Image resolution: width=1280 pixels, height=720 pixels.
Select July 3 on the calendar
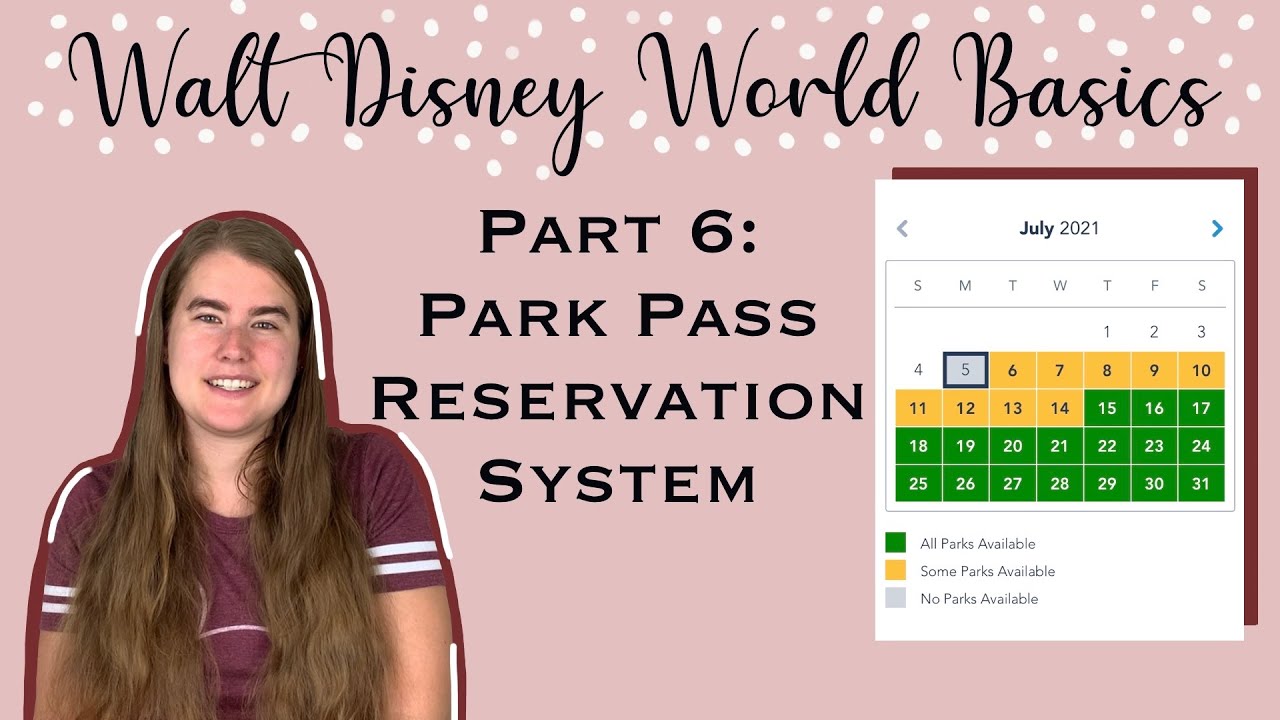[1201, 332]
